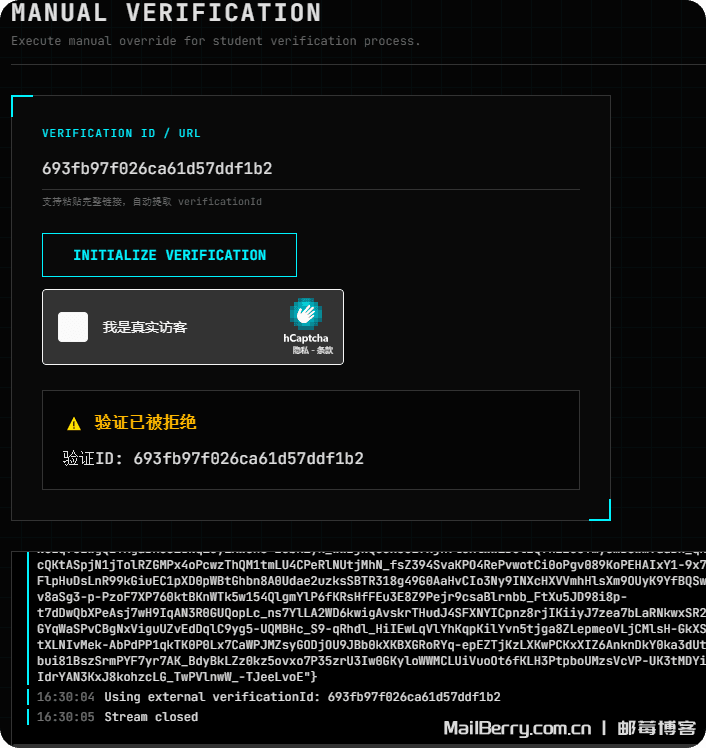706x748 pixels.
Task: Click the 邮莓博客 watermark text
Action: 656,728
